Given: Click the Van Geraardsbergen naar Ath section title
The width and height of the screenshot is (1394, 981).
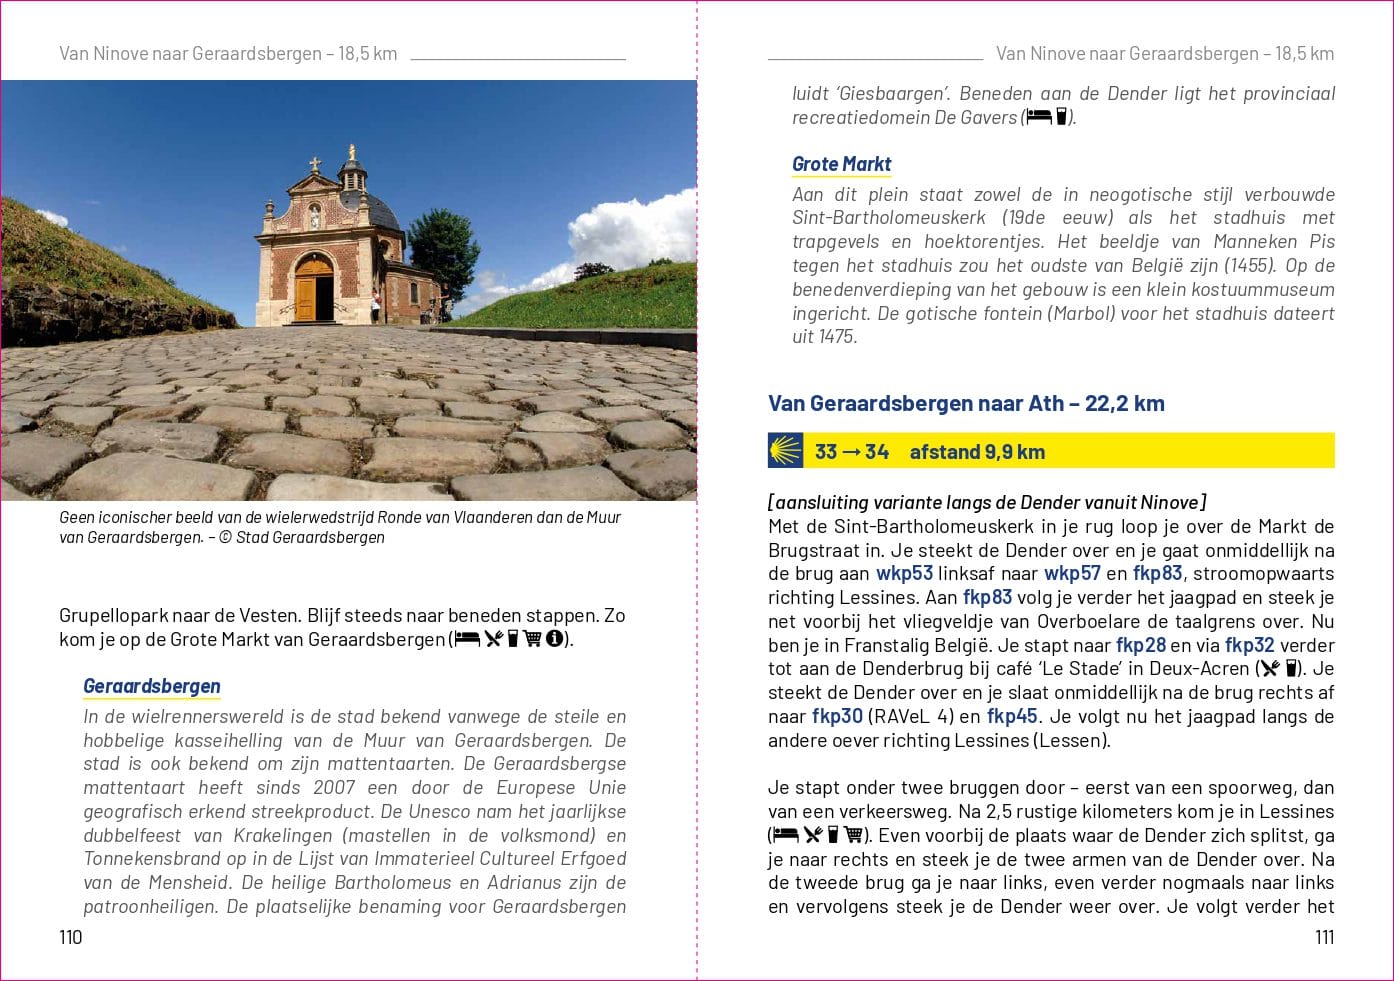Looking at the screenshot, I should tap(966, 403).
